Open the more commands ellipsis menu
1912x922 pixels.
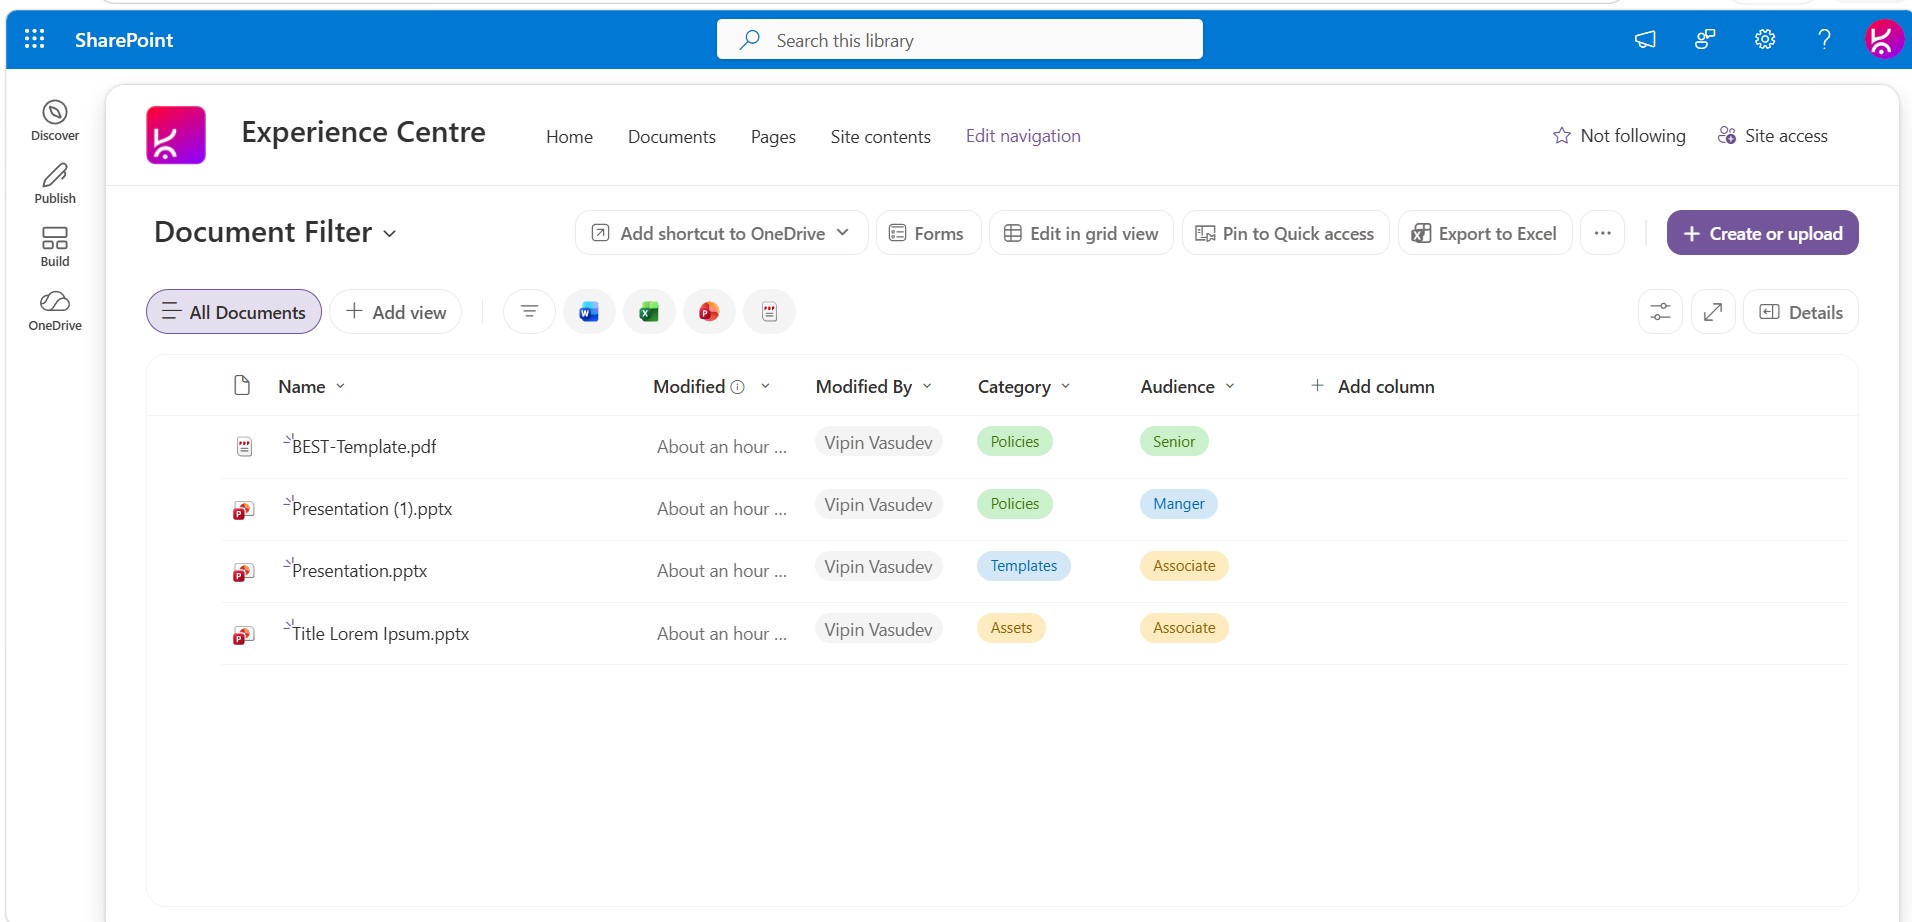[x=1603, y=233]
